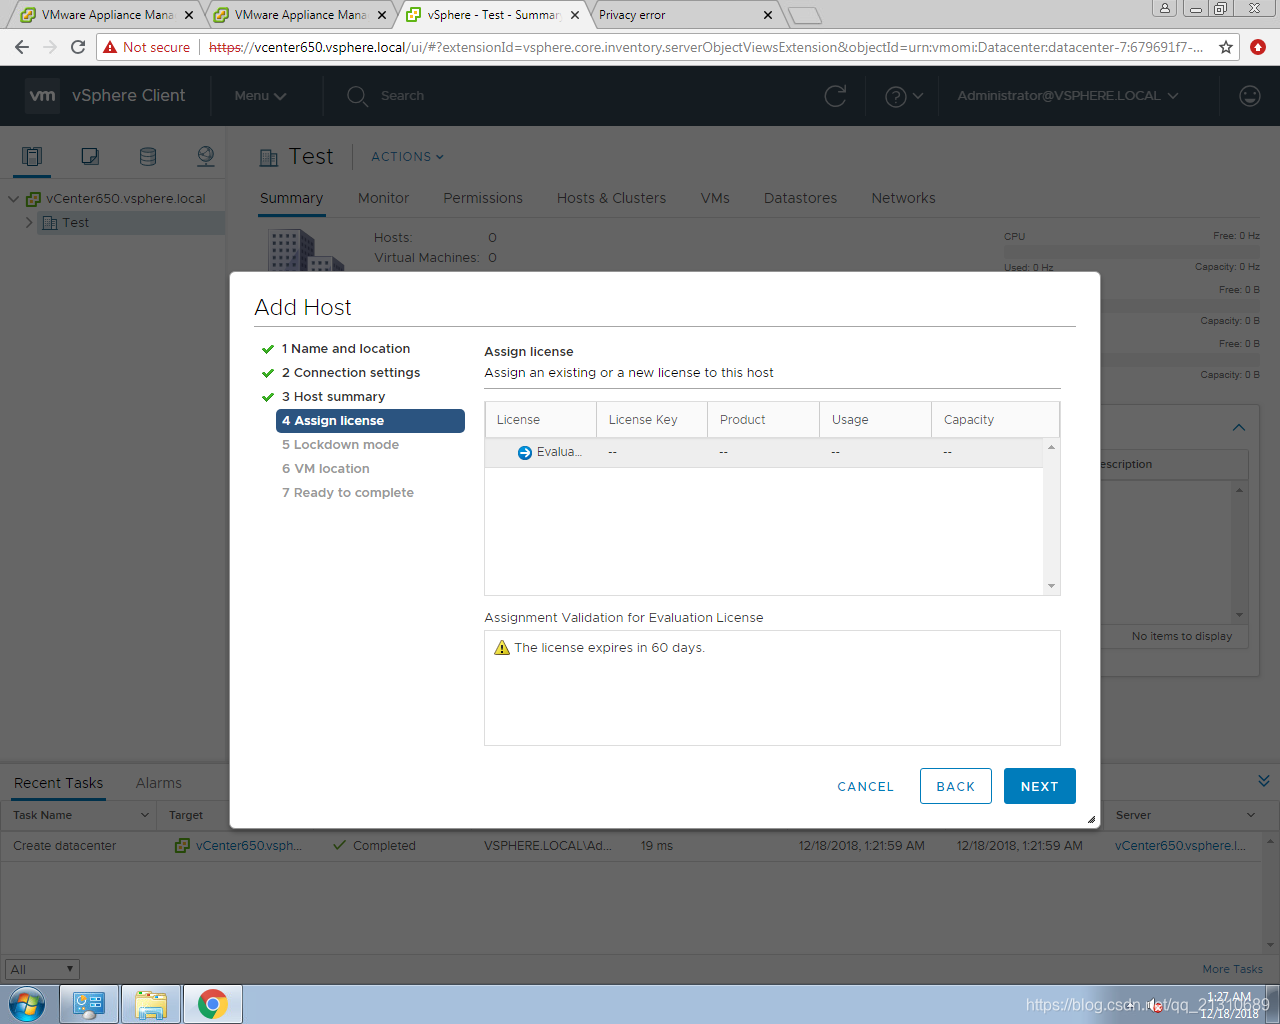Click the refresh icon in header
This screenshot has height=1024, width=1280.
[x=835, y=96]
